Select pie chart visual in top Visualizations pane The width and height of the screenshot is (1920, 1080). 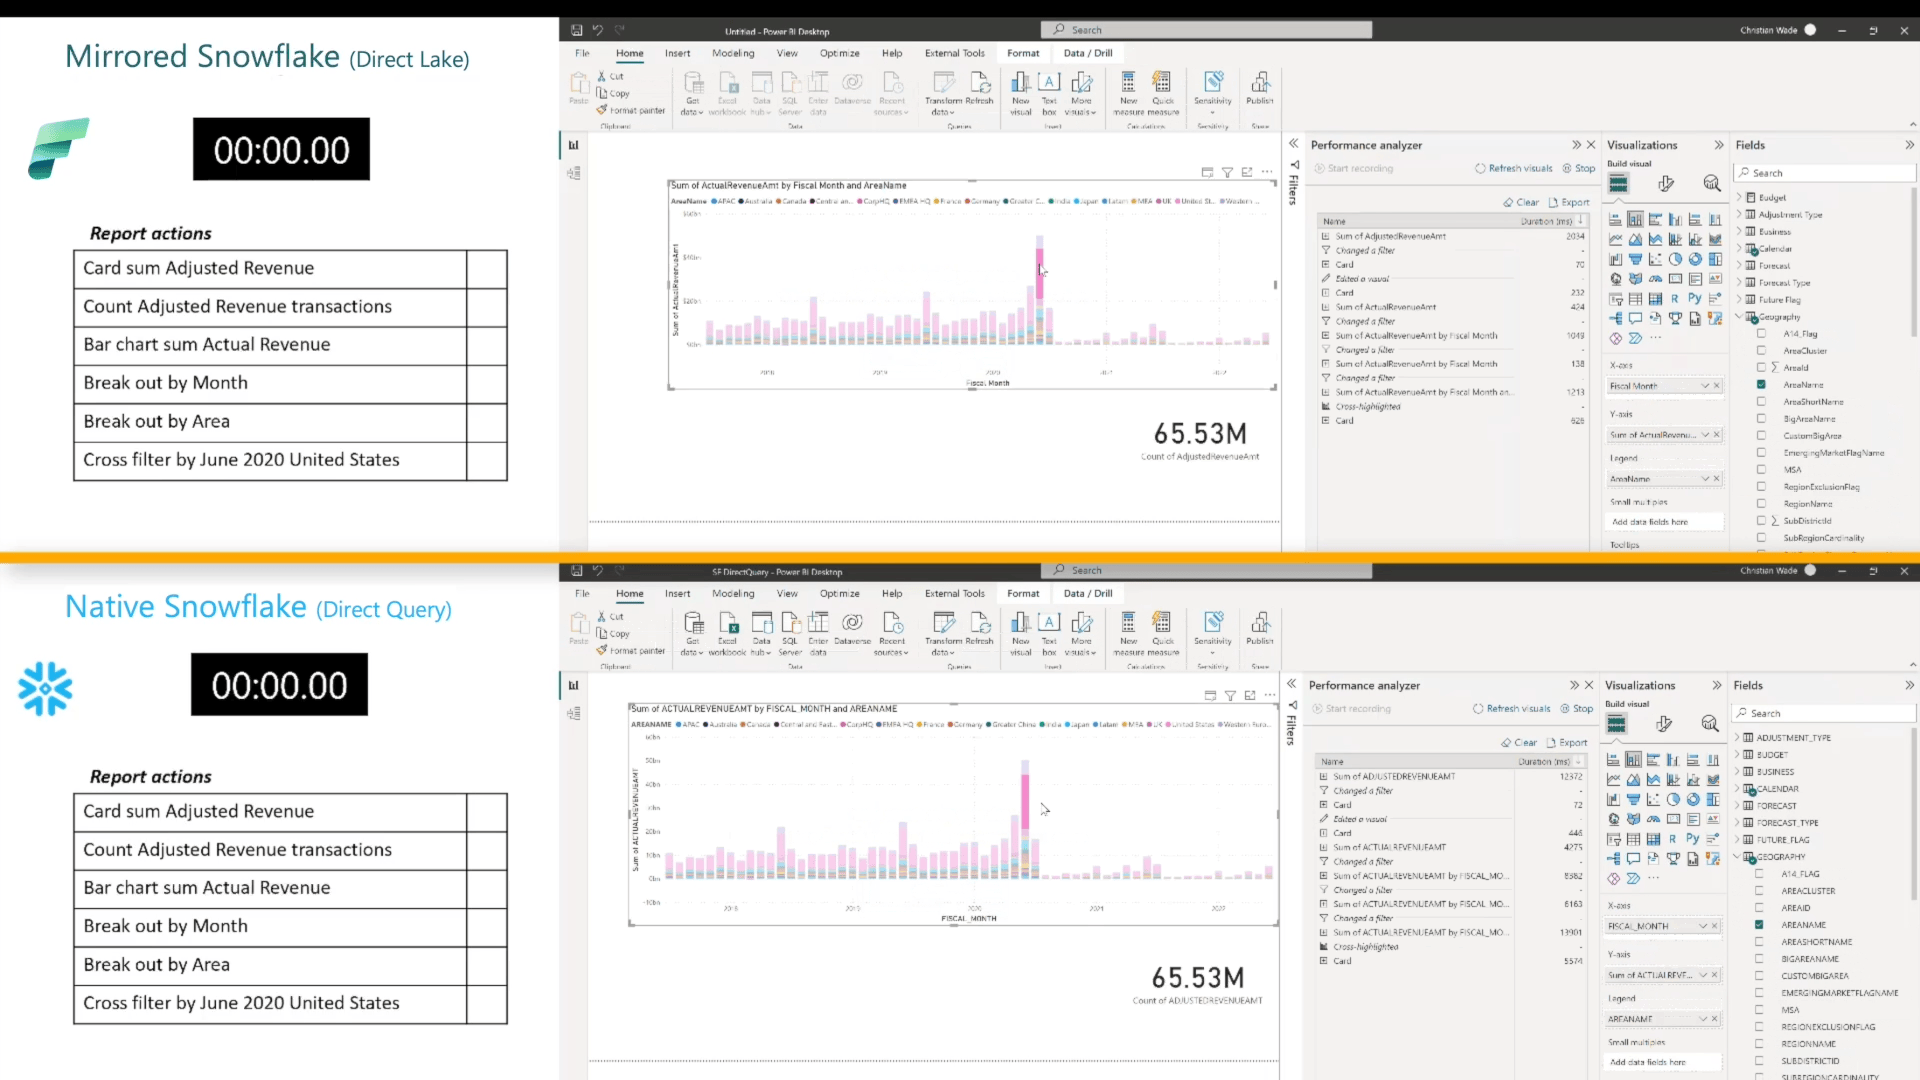click(1675, 259)
